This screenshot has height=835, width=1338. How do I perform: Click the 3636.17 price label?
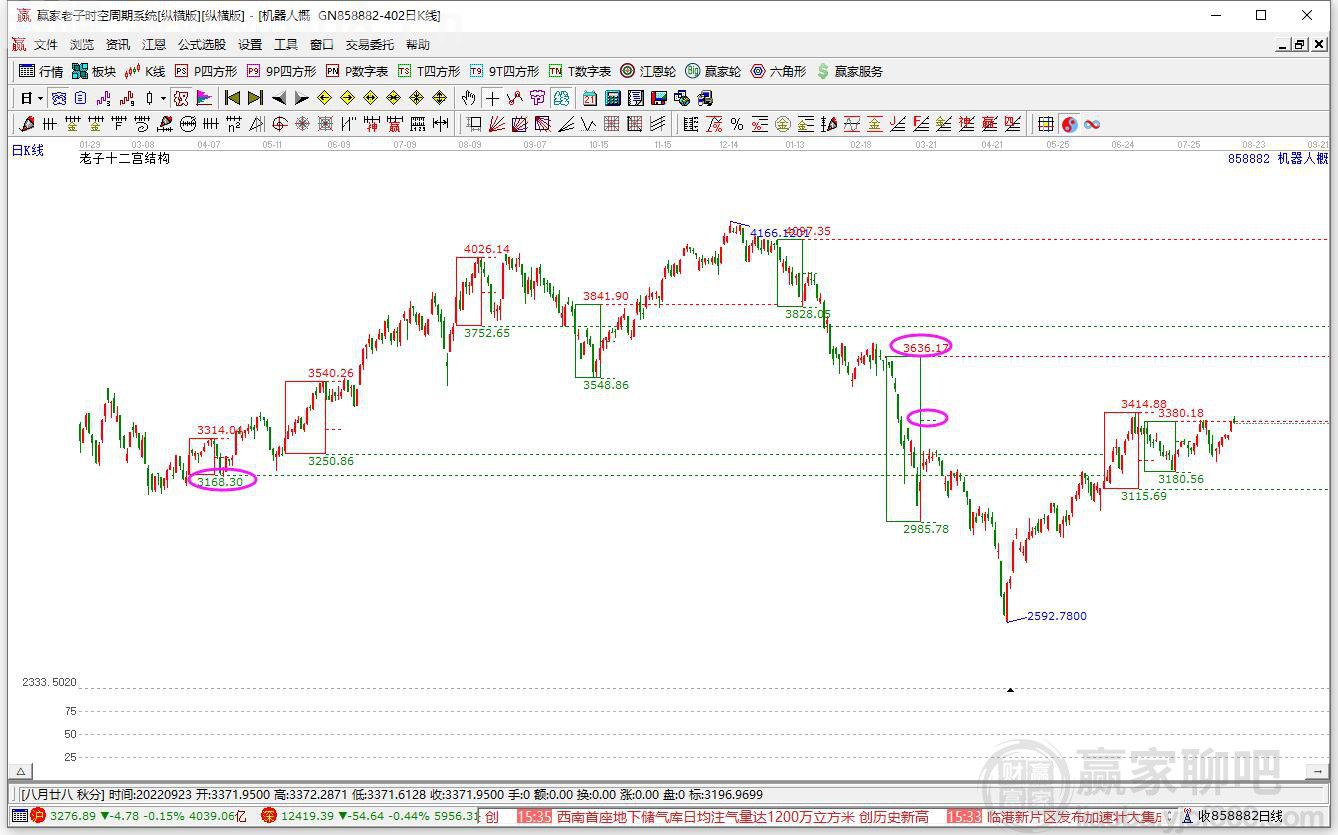pyautogui.click(x=926, y=348)
